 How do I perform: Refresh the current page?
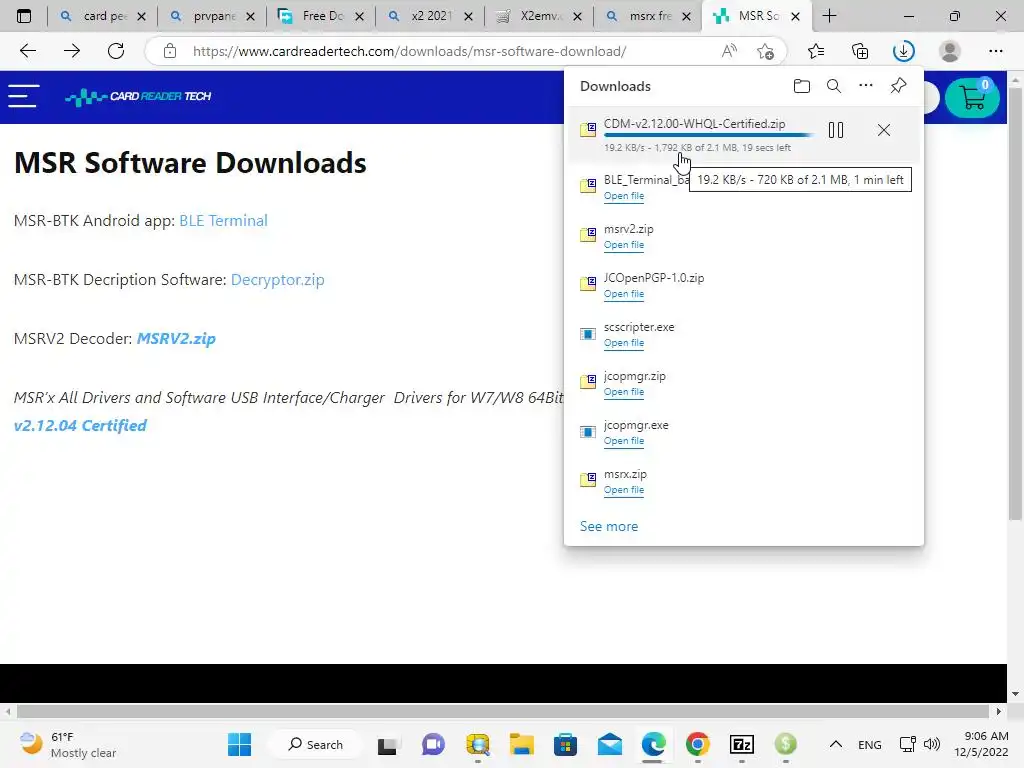116,51
